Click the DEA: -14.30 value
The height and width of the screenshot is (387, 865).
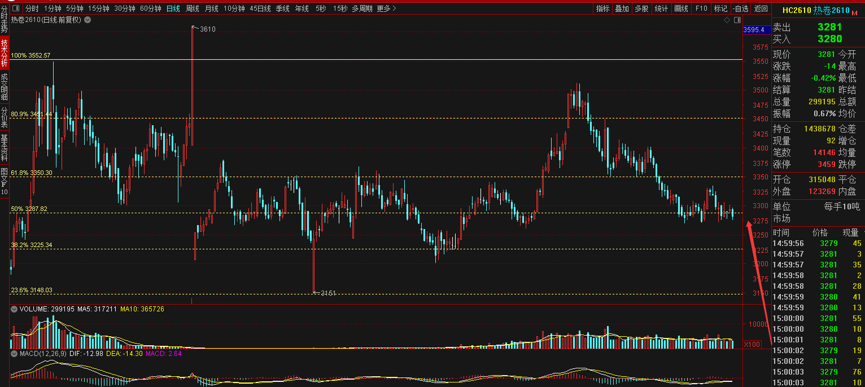tap(124, 353)
